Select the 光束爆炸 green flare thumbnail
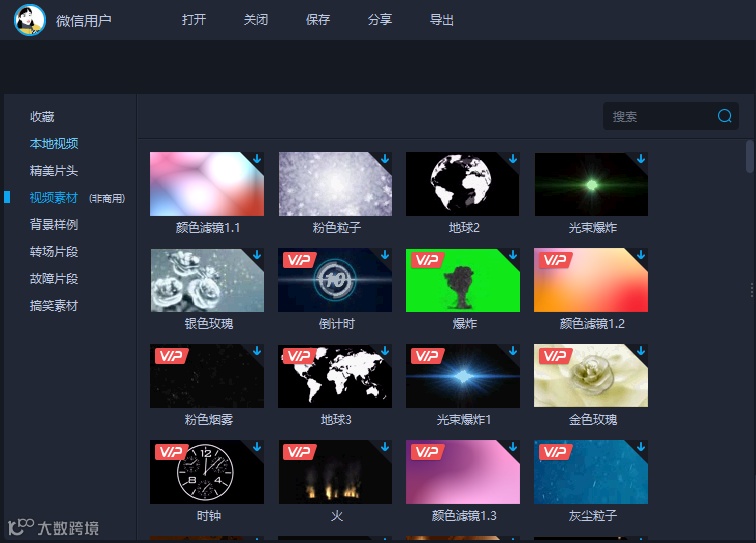Image resolution: width=756 pixels, height=543 pixels. (x=591, y=184)
